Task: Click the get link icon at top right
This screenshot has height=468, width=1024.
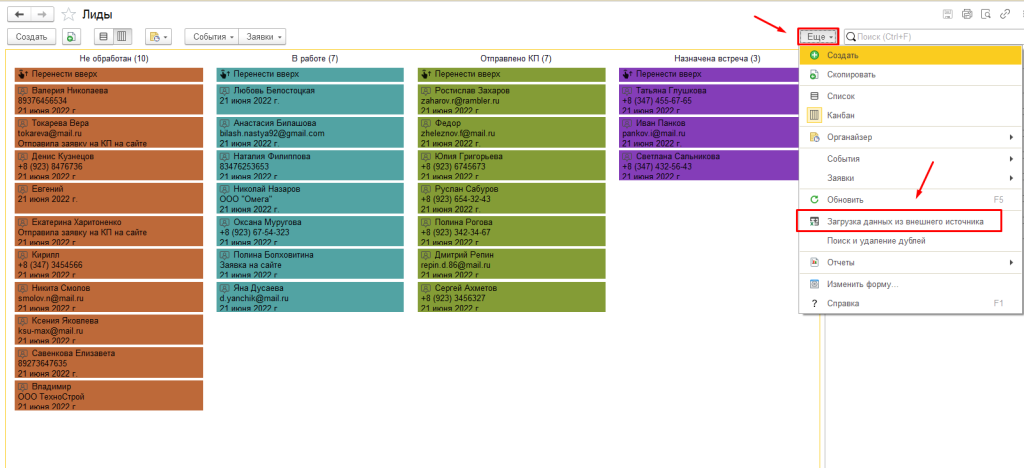Action: (x=1005, y=14)
